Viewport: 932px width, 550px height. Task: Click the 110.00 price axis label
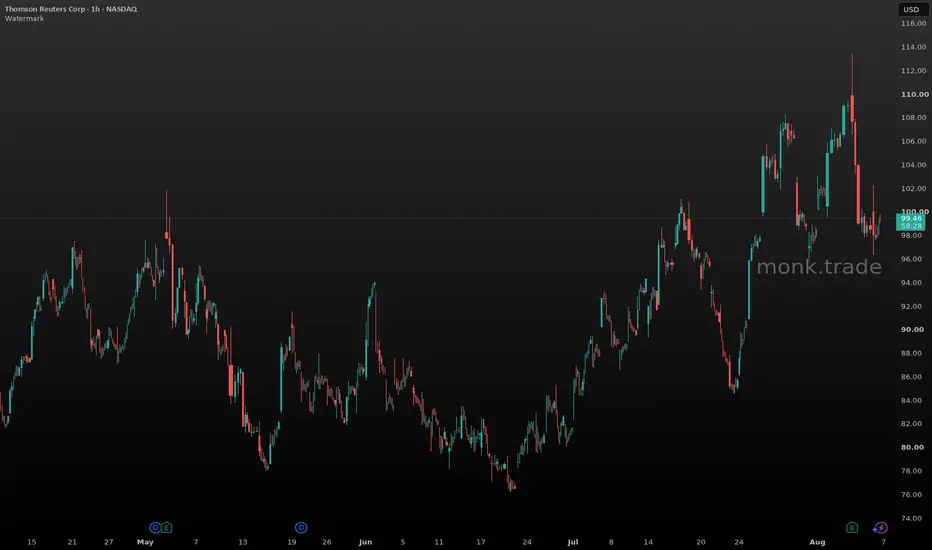pos(914,95)
